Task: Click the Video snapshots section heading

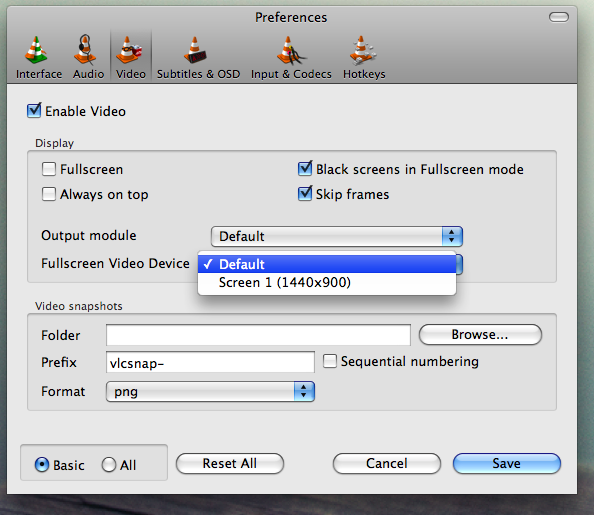Action: 79,306
